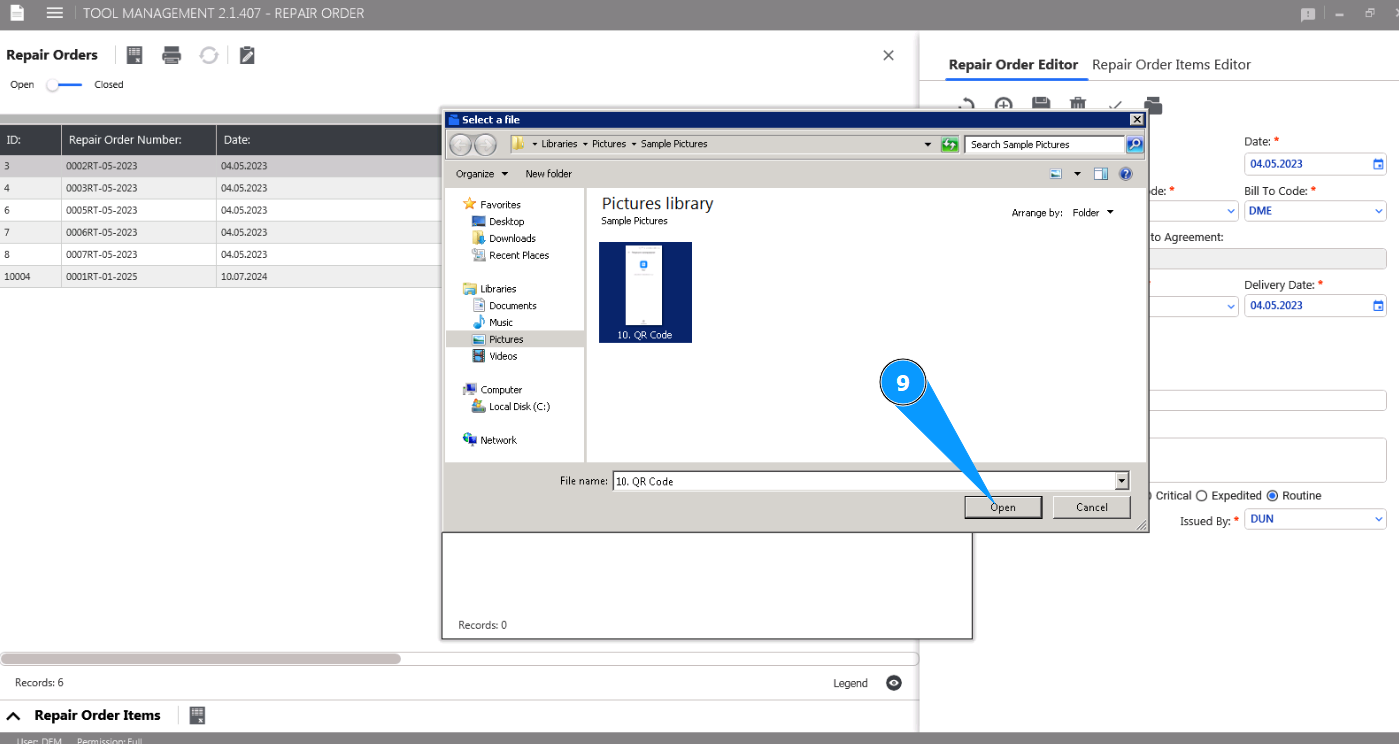The width and height of the screenshot is (1399, 744).
Task: Open the File name dropdown arrow
Action: click(x=1121, y=481)
